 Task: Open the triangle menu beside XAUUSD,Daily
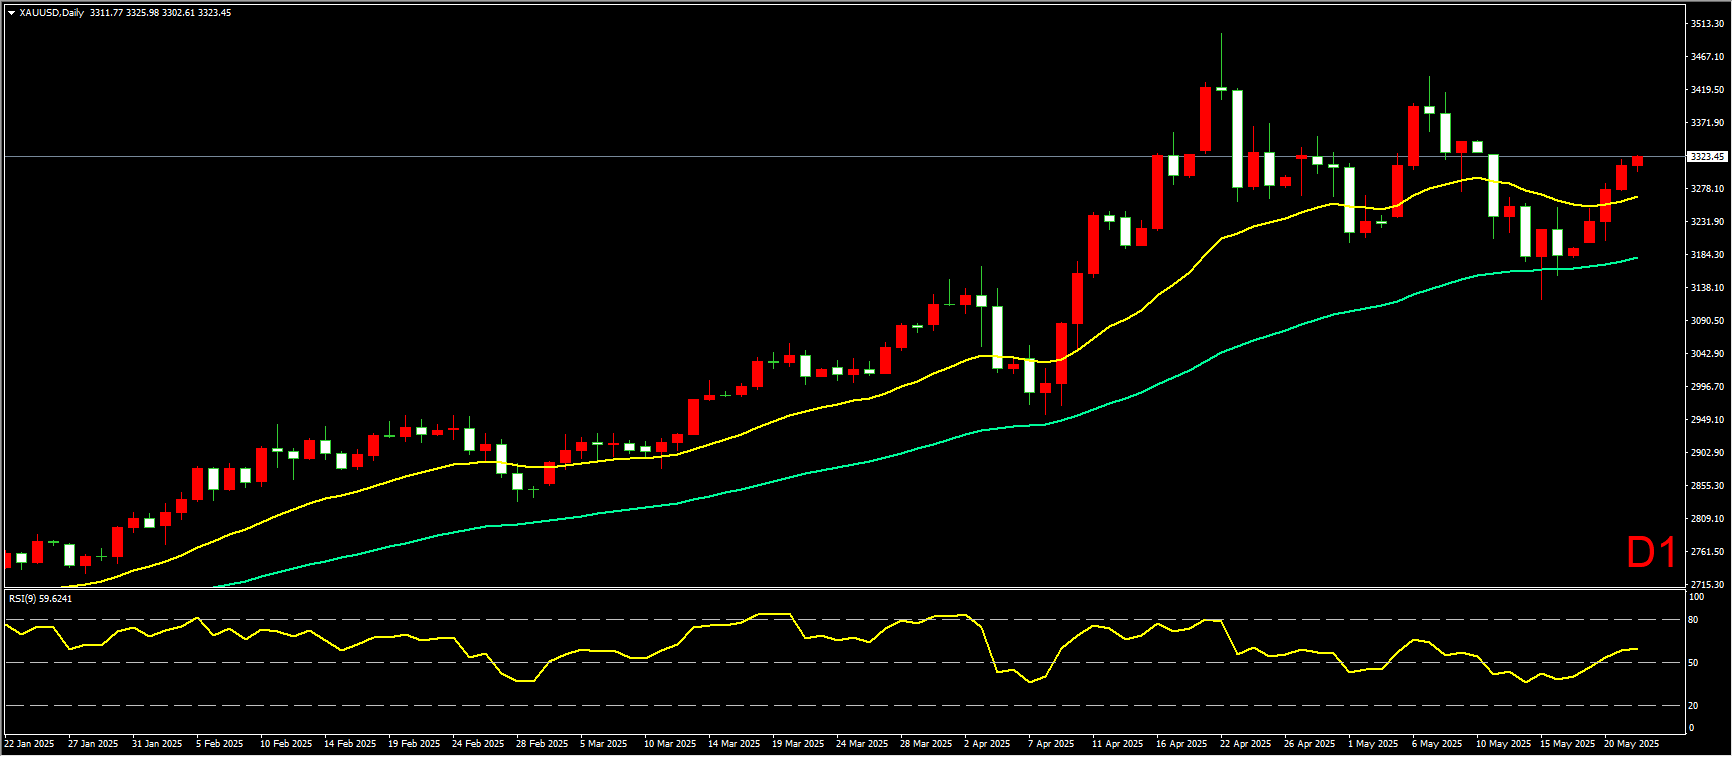tap(11, 13)
